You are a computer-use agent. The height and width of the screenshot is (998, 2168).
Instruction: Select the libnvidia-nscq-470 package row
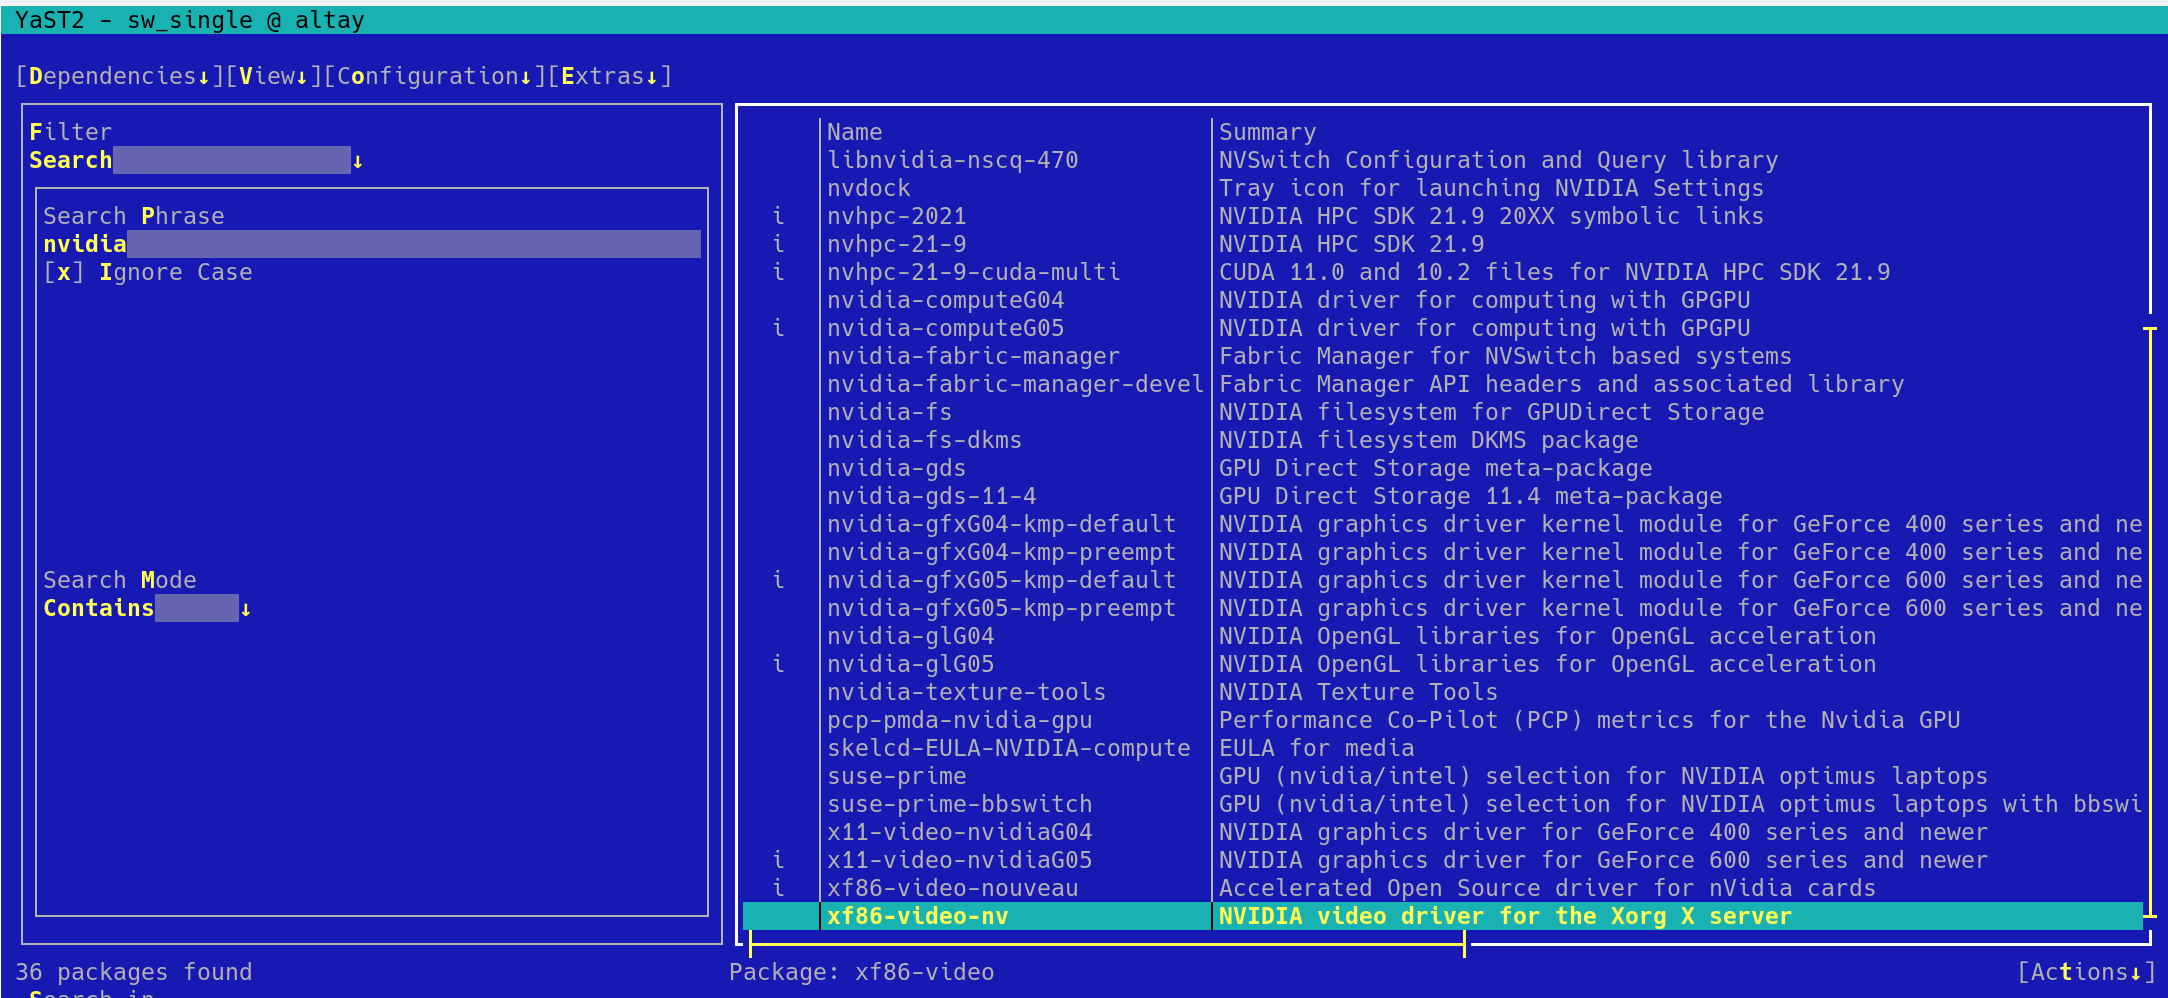(x=1442, y=160)
